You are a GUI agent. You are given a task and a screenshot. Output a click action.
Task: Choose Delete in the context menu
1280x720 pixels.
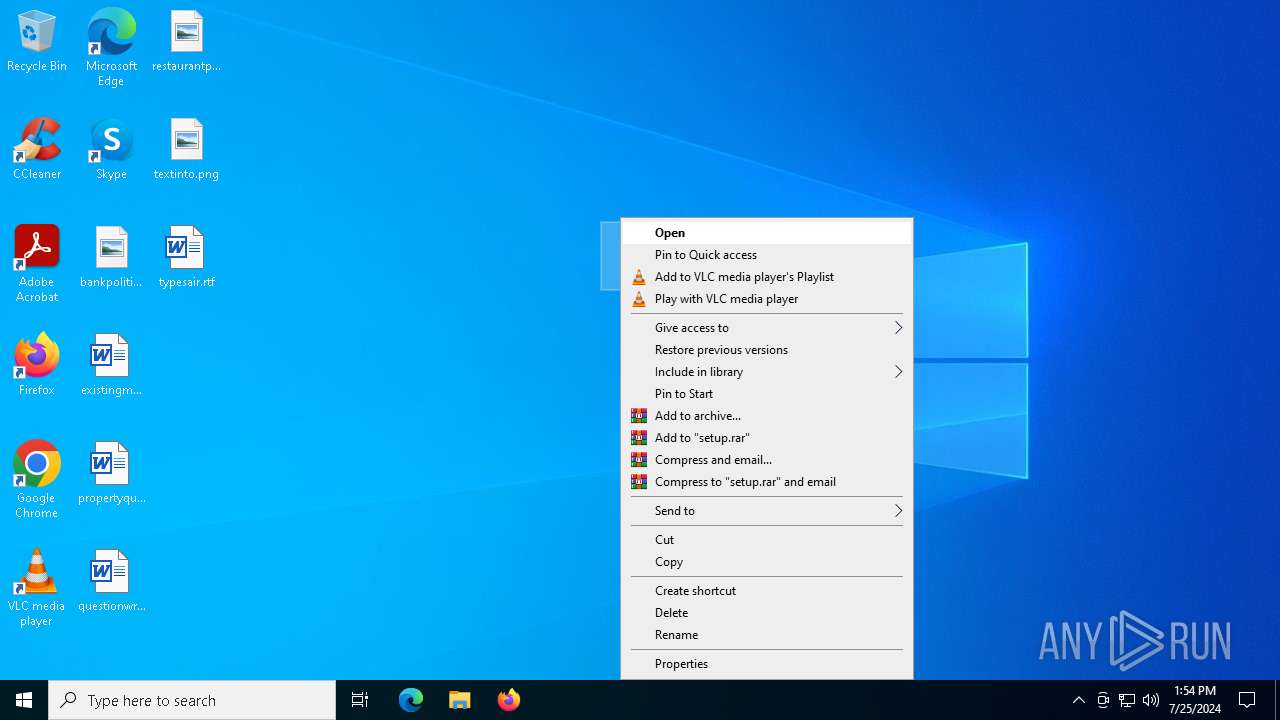tap(767, 613)
